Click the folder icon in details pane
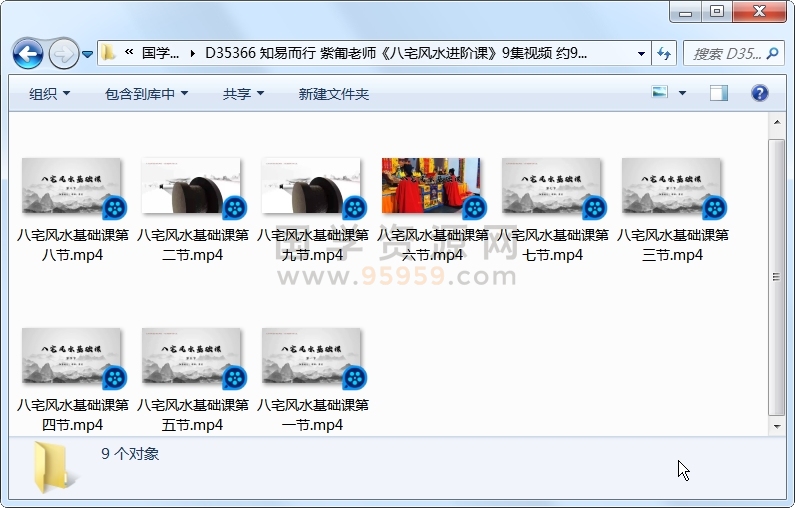 click(53, 468)
